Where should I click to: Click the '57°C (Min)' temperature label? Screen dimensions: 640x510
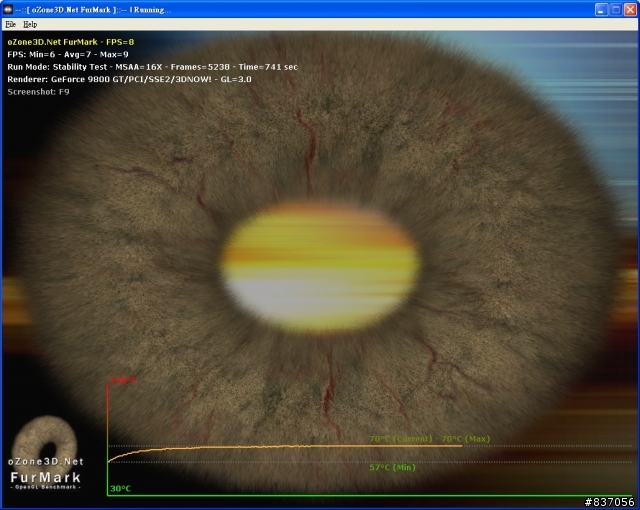coord(392,467)
